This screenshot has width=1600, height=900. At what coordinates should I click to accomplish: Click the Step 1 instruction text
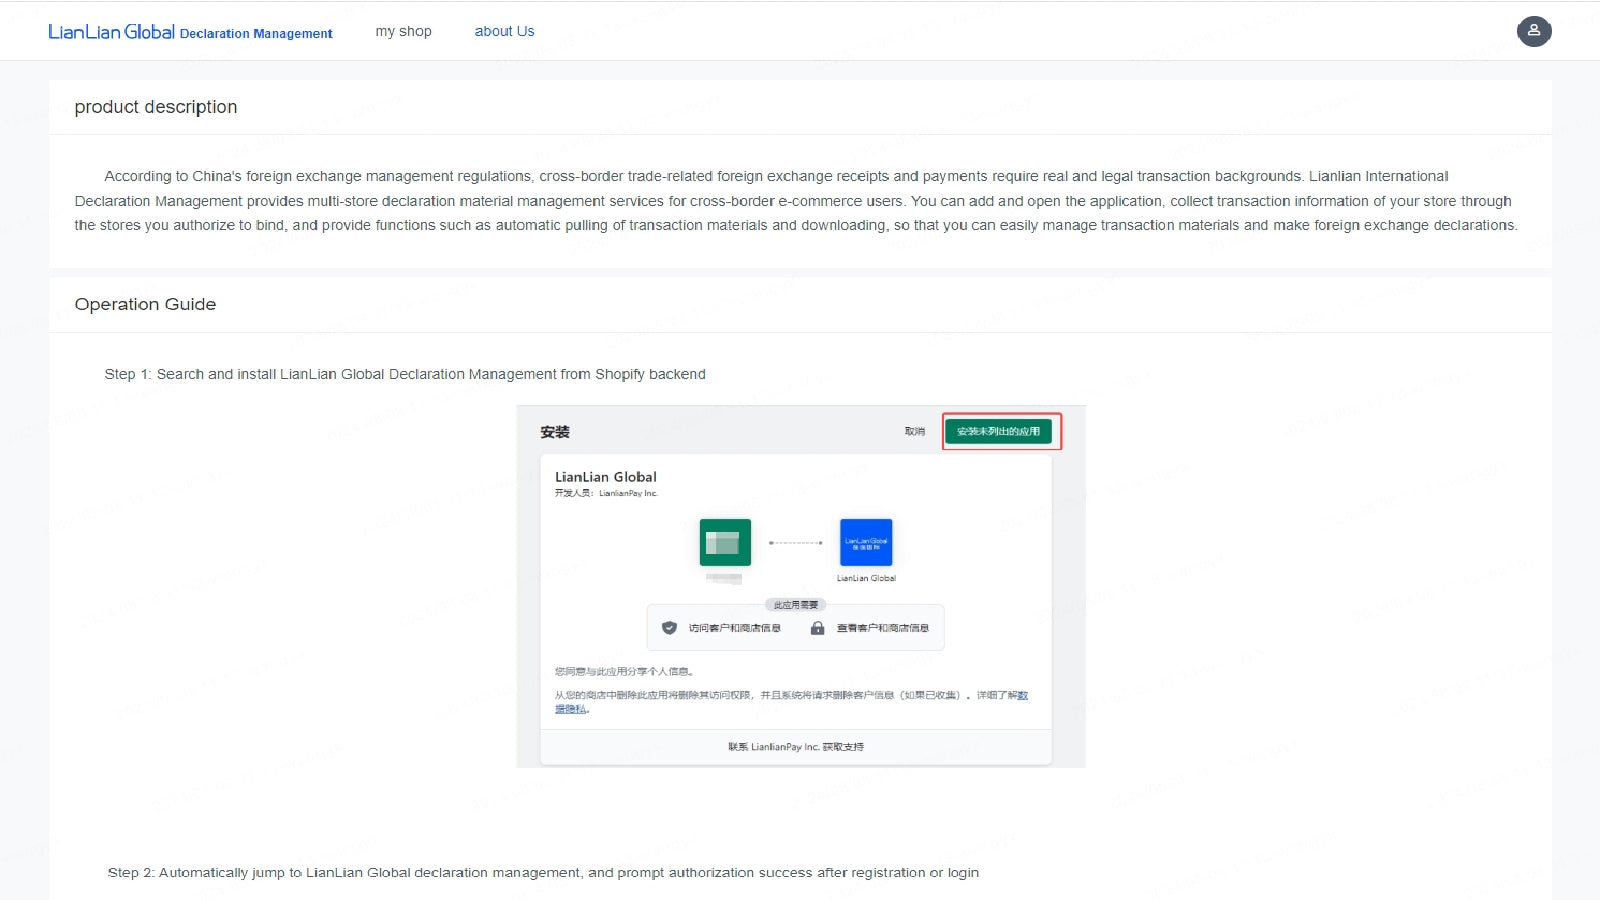pyautogui.click(x=405, y=374)
